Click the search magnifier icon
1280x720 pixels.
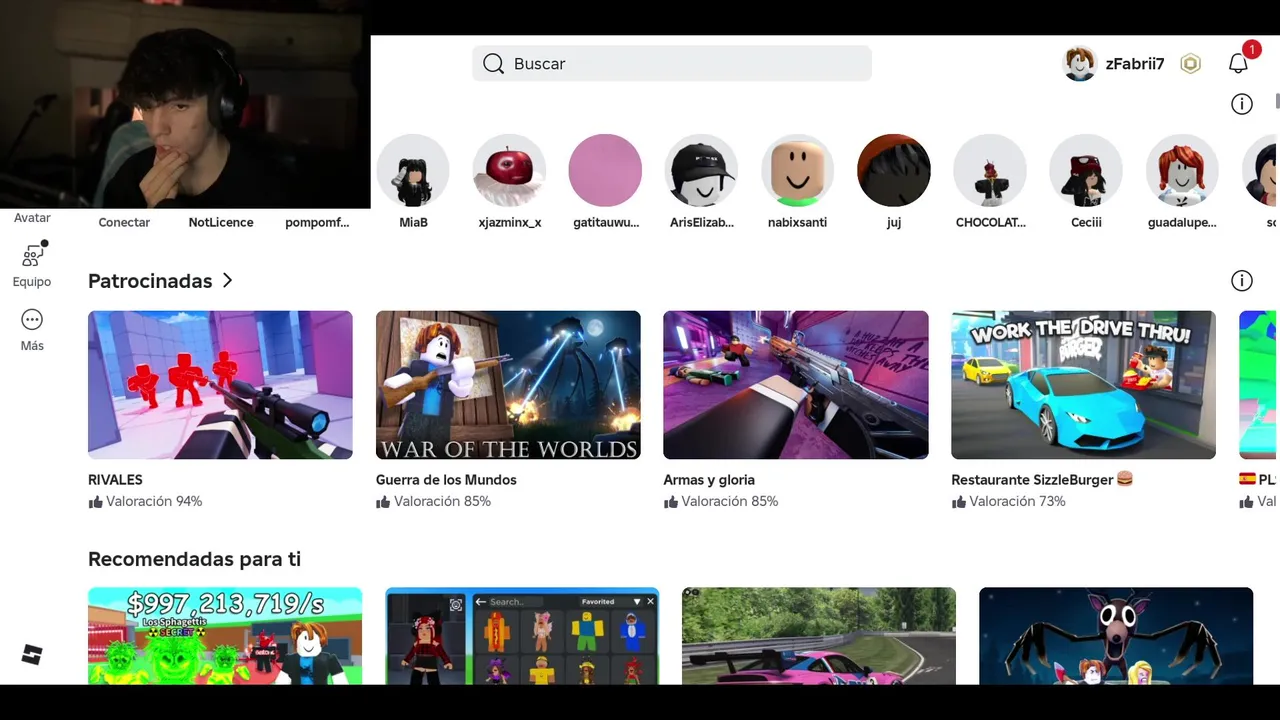[x=493, y=64]
